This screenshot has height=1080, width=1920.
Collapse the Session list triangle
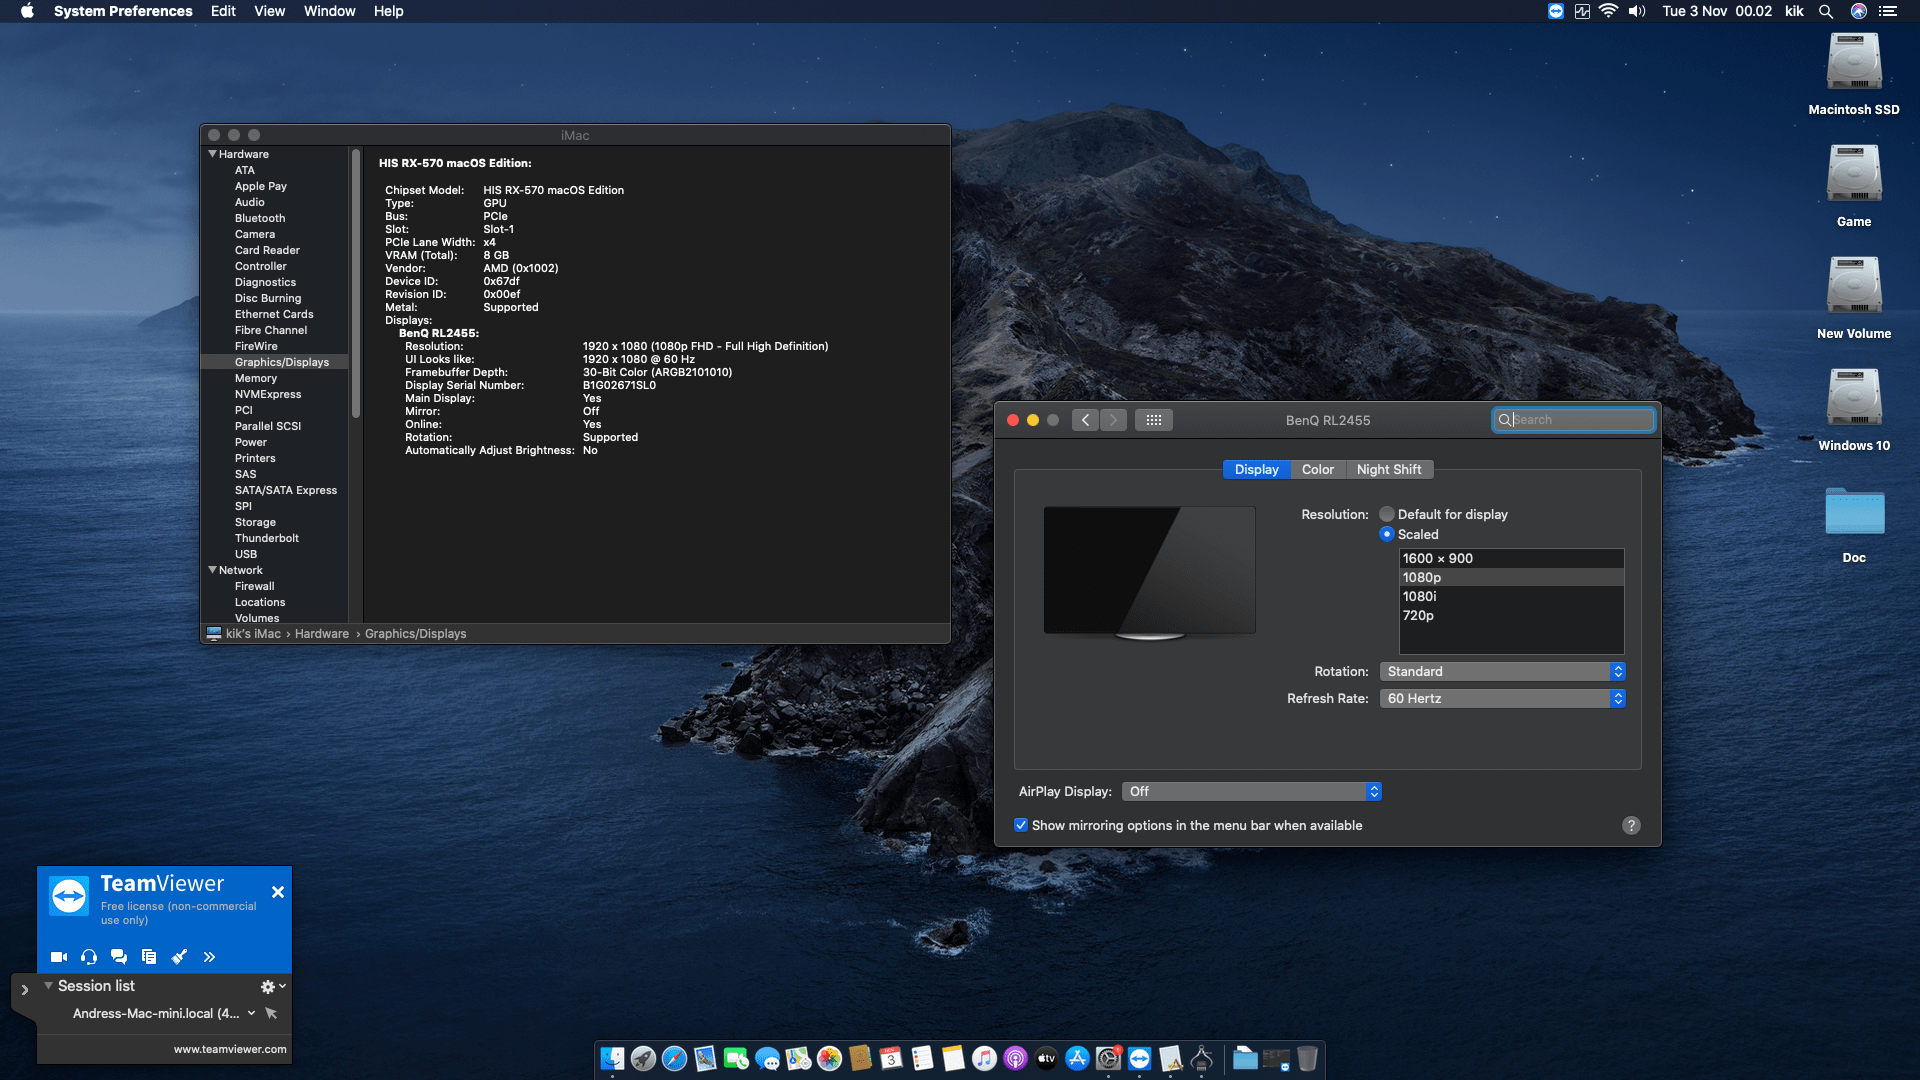48,985
